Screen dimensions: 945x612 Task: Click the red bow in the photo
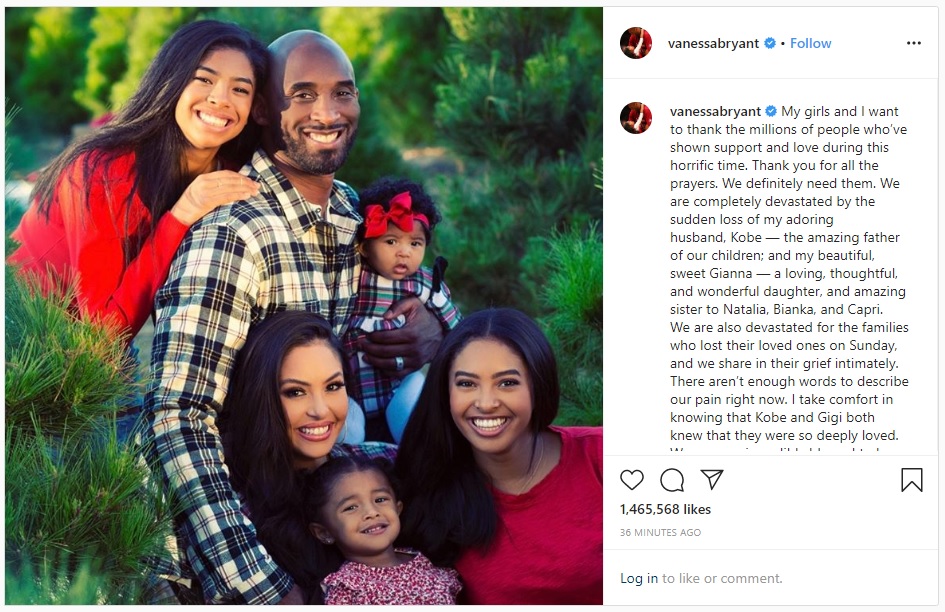[x=395, y=214]
